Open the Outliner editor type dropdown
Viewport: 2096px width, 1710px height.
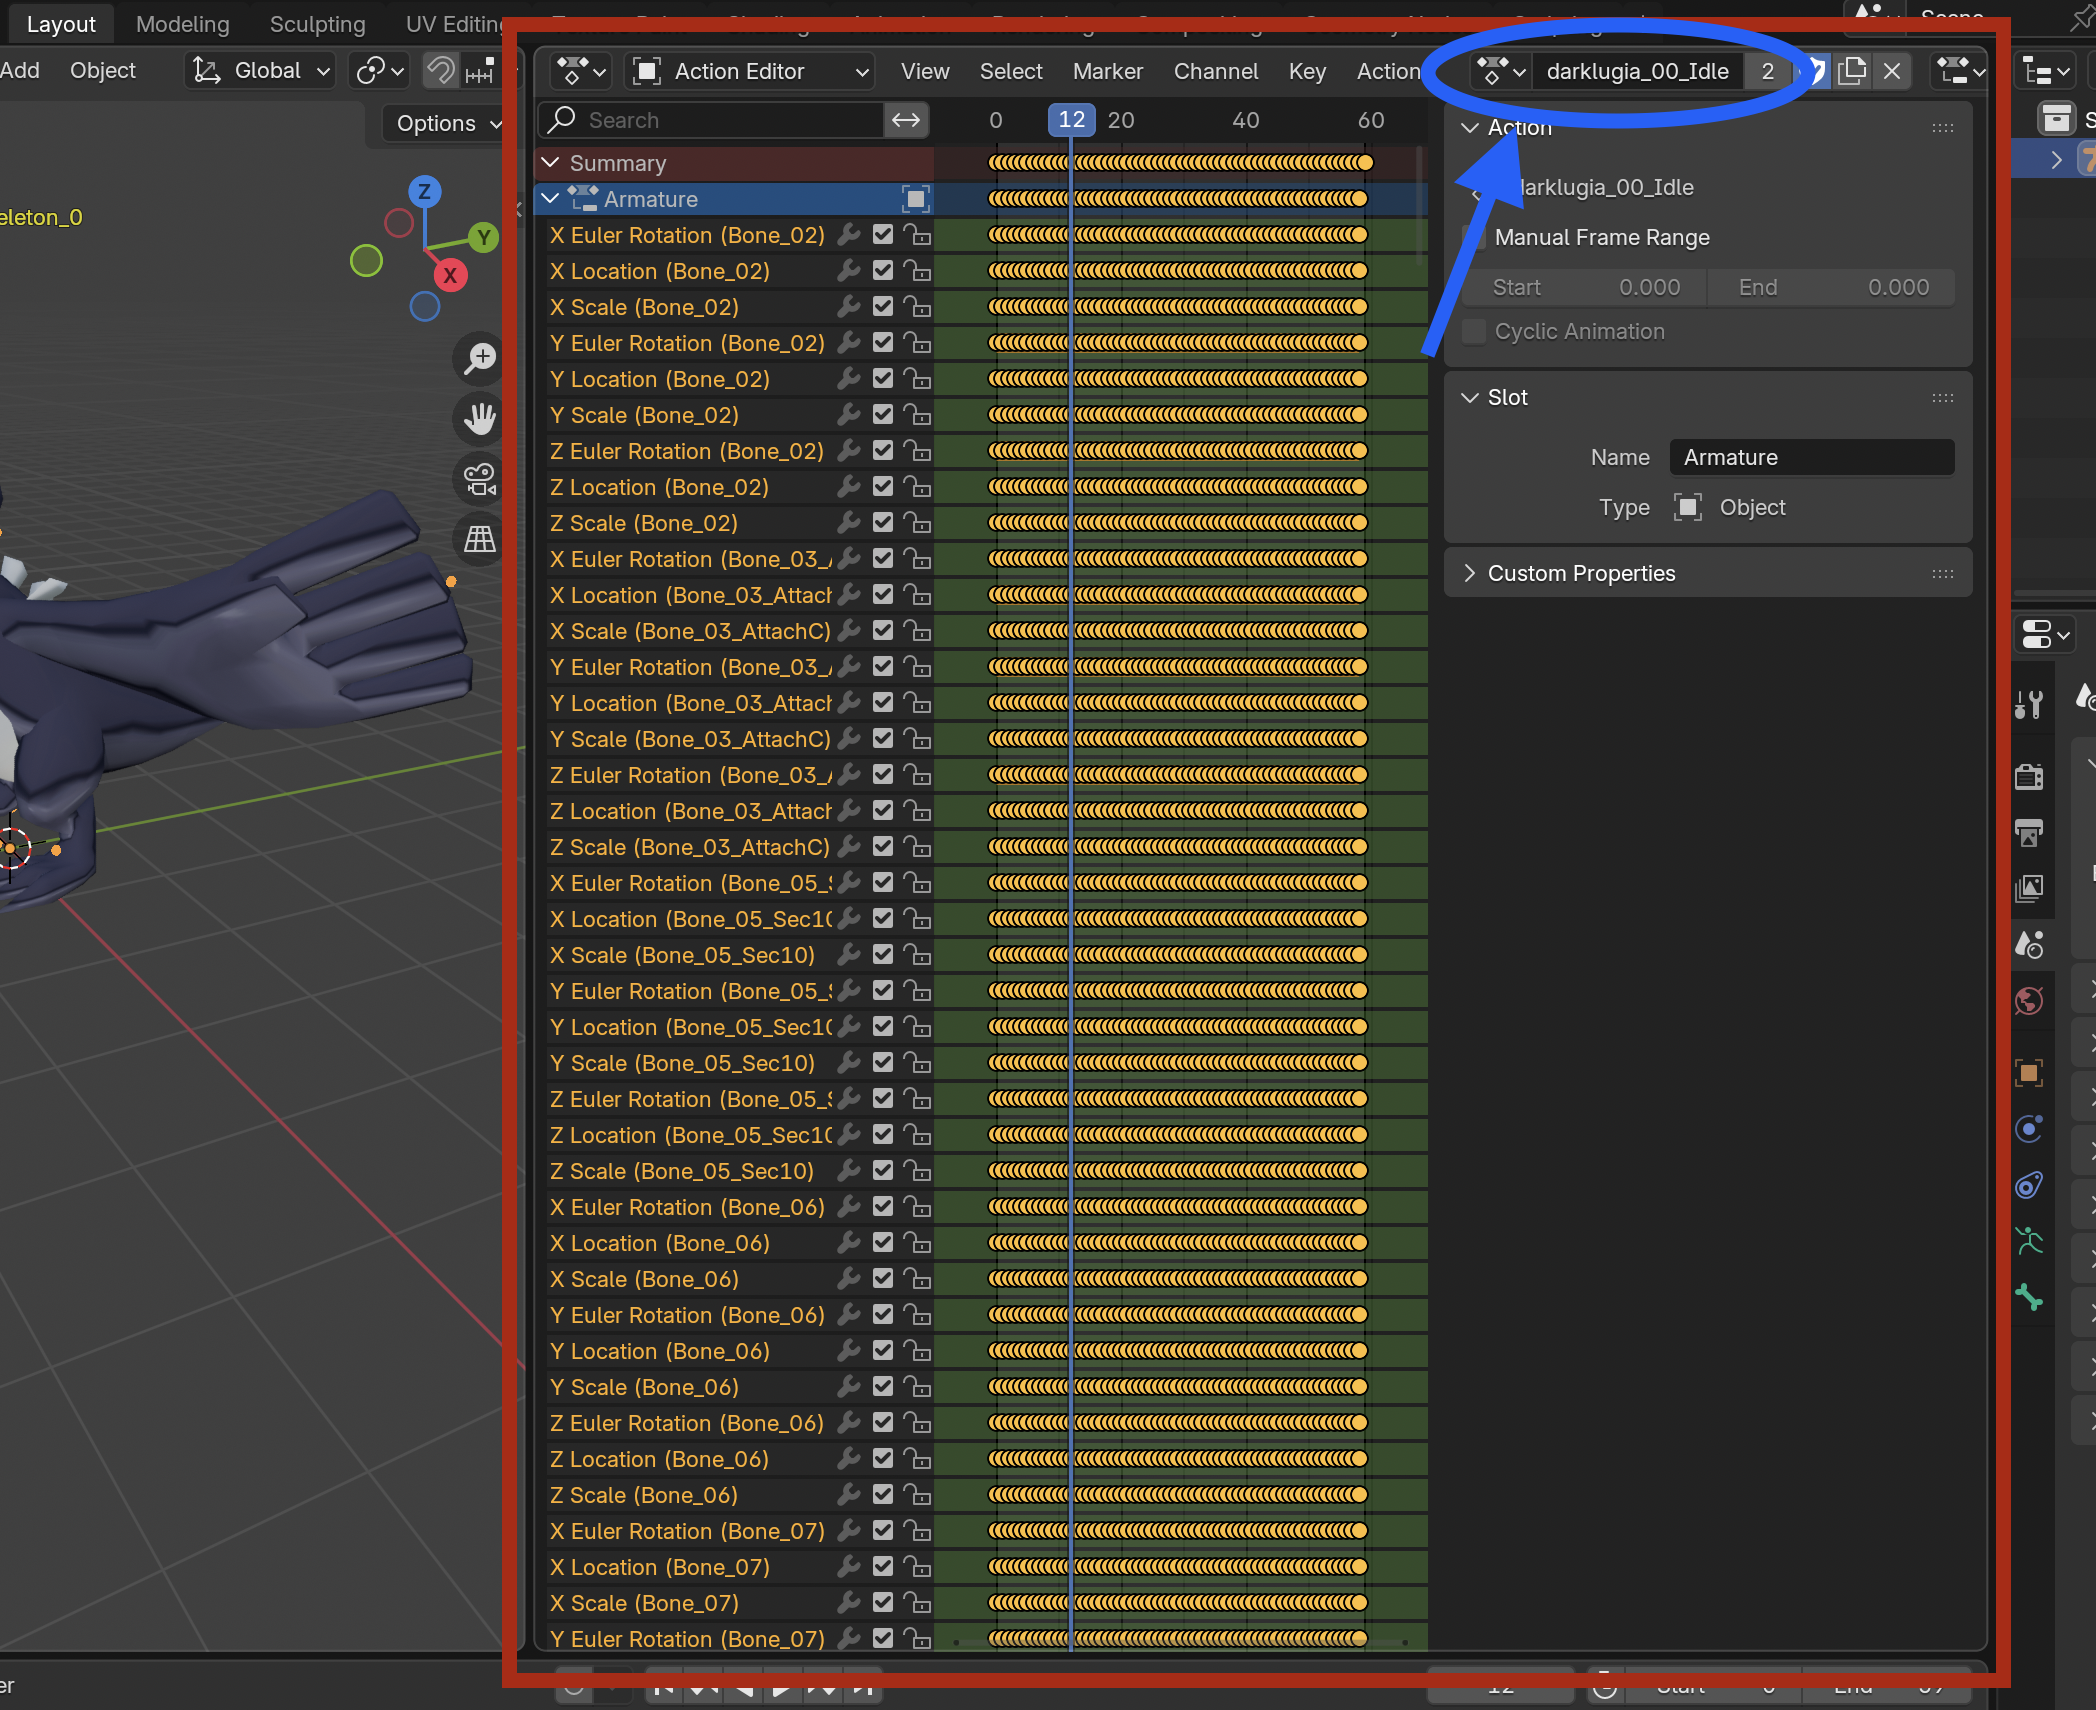[2046, 71]
